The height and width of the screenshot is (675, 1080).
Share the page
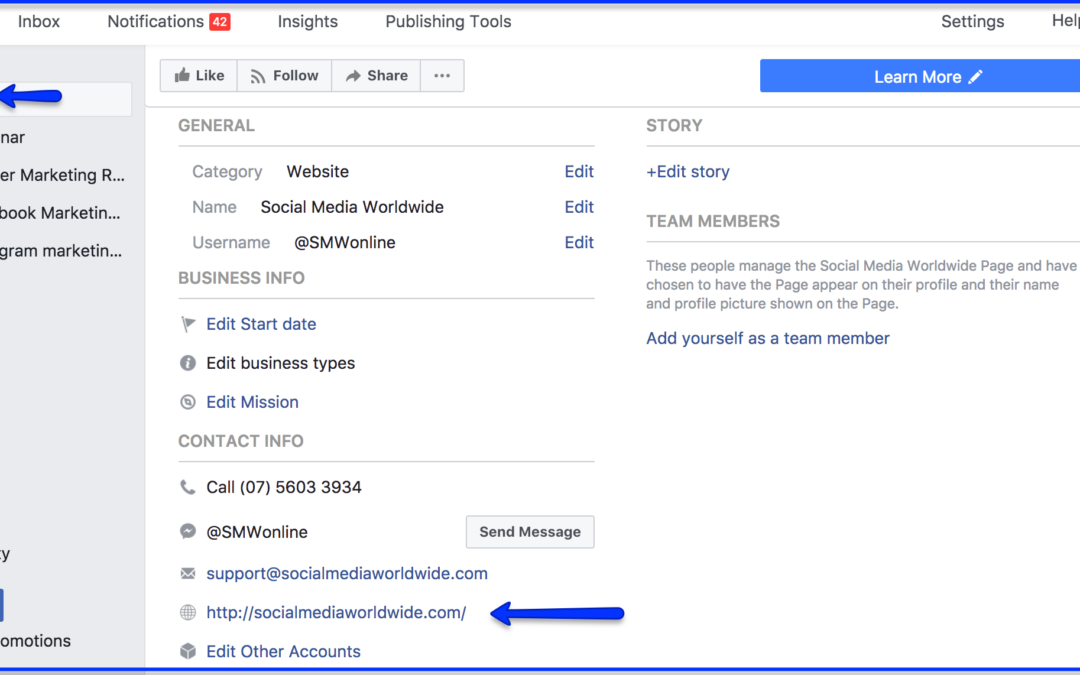pyautogui.click(x=376, y=76)
